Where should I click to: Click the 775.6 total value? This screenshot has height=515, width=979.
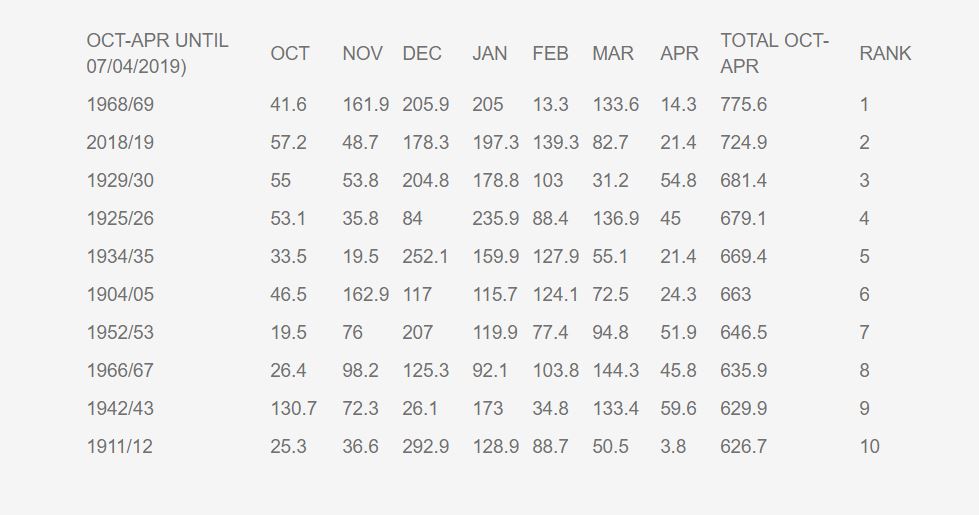tap(743, 105)
